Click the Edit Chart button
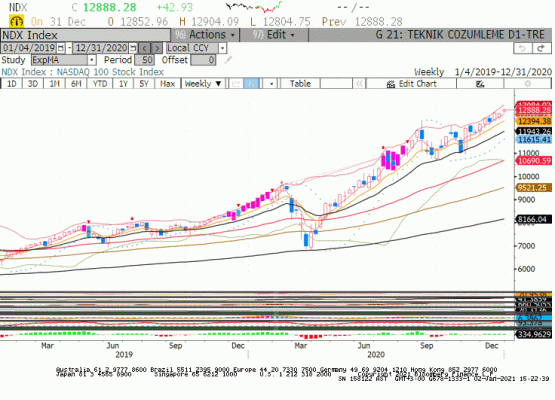Image resolution: width=555 pixels, height=400 pixels. (411, 84)
